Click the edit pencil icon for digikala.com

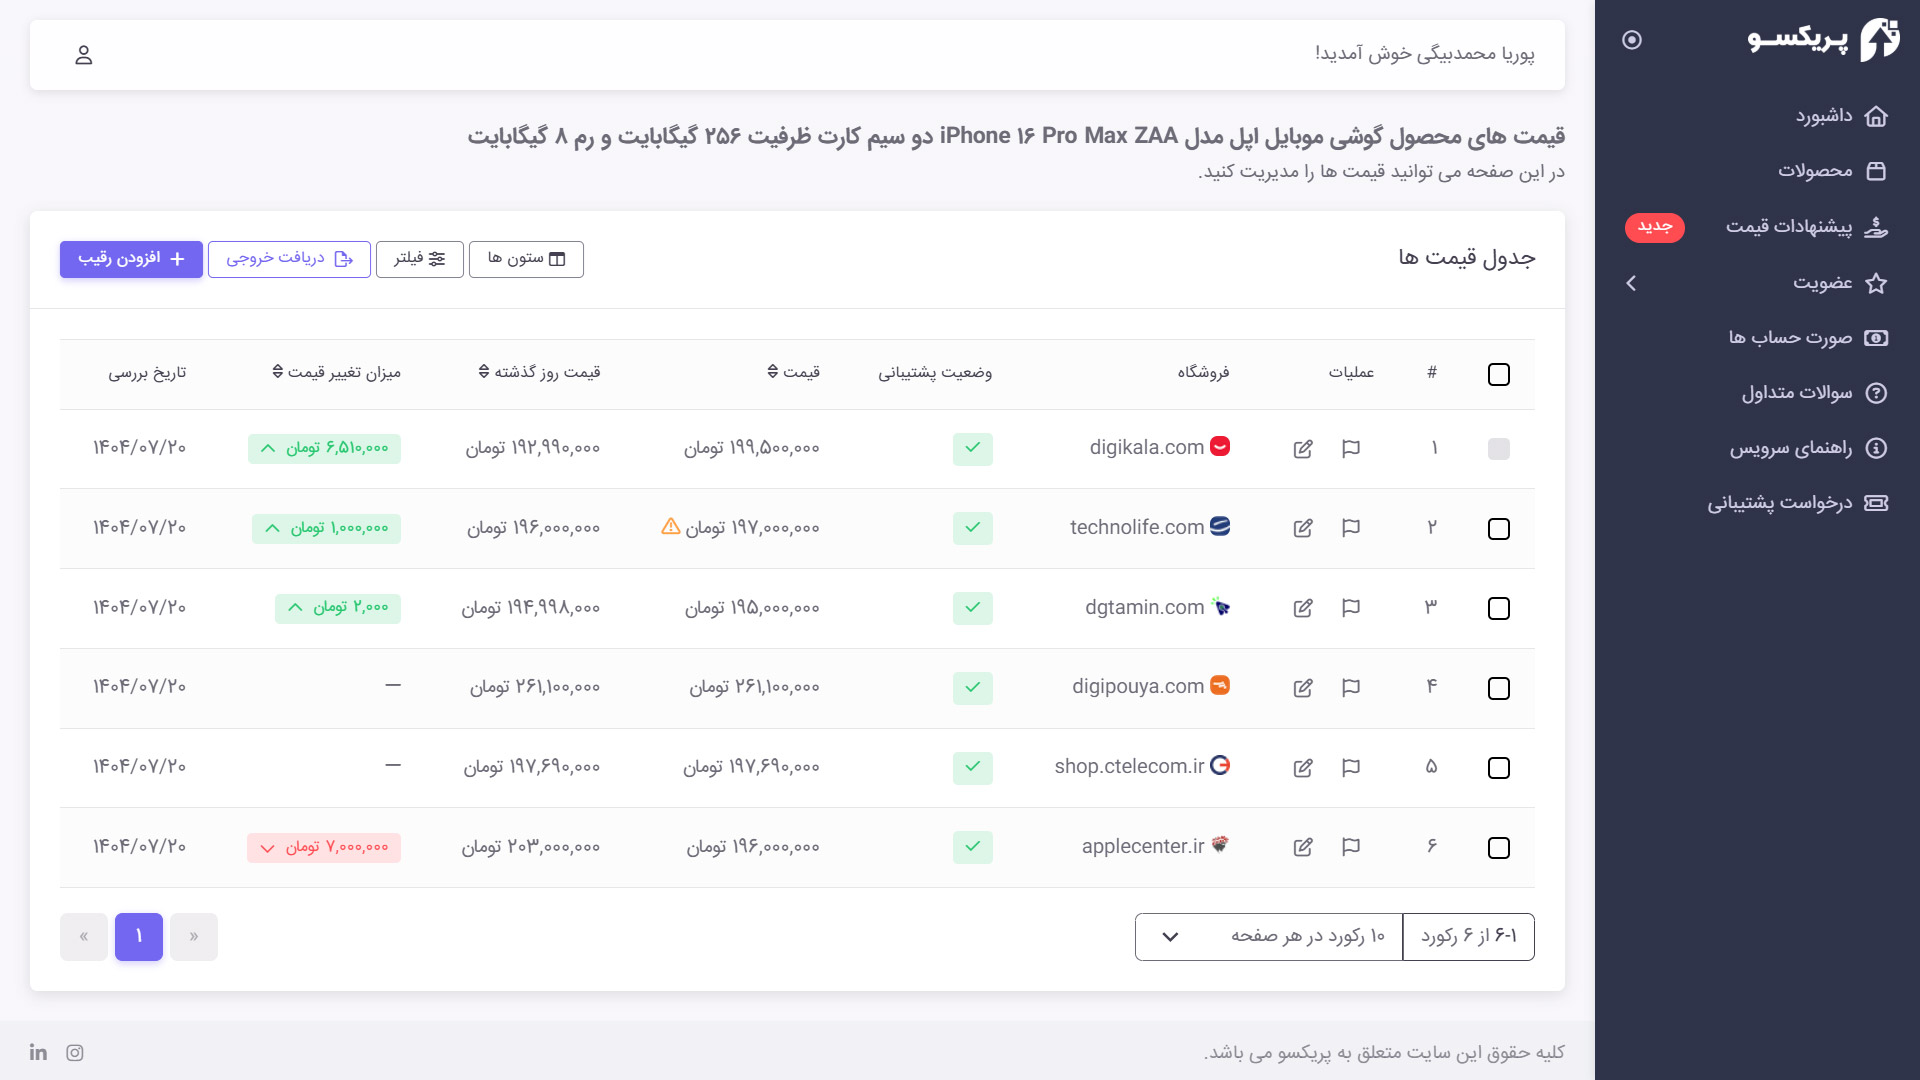tap(1303, 449)
